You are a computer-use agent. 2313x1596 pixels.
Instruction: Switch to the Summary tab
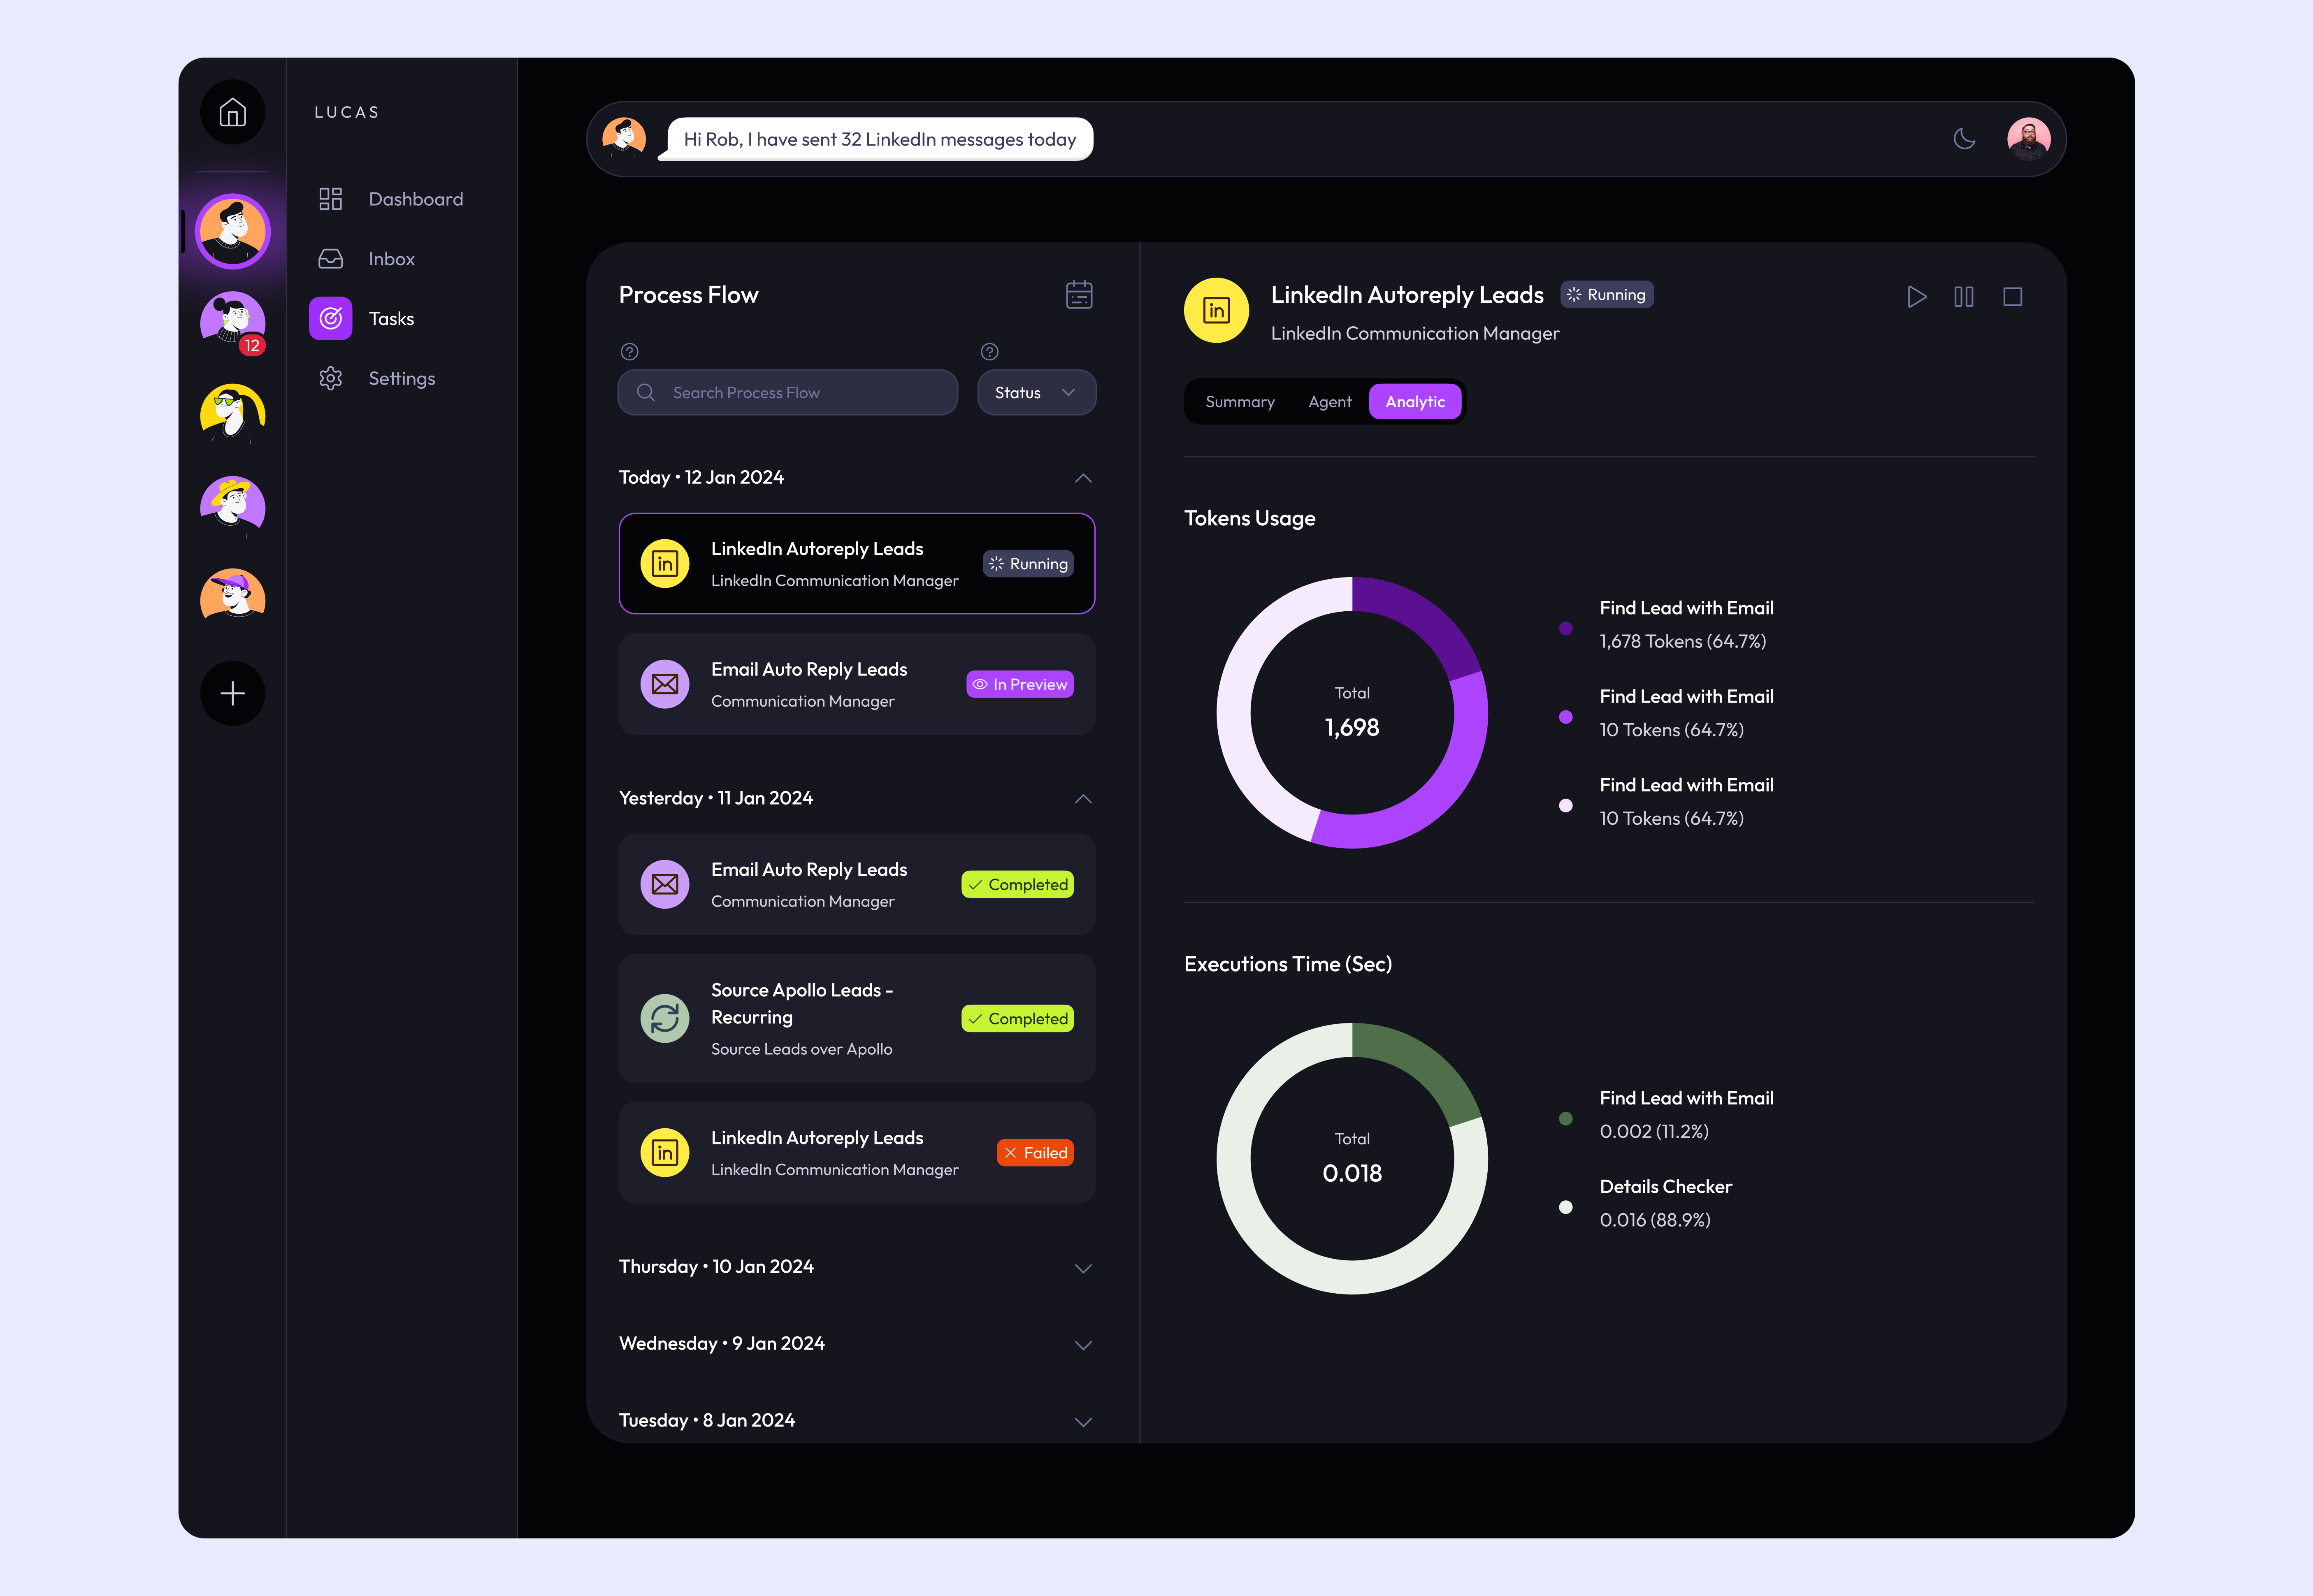tap(1240, 402)
